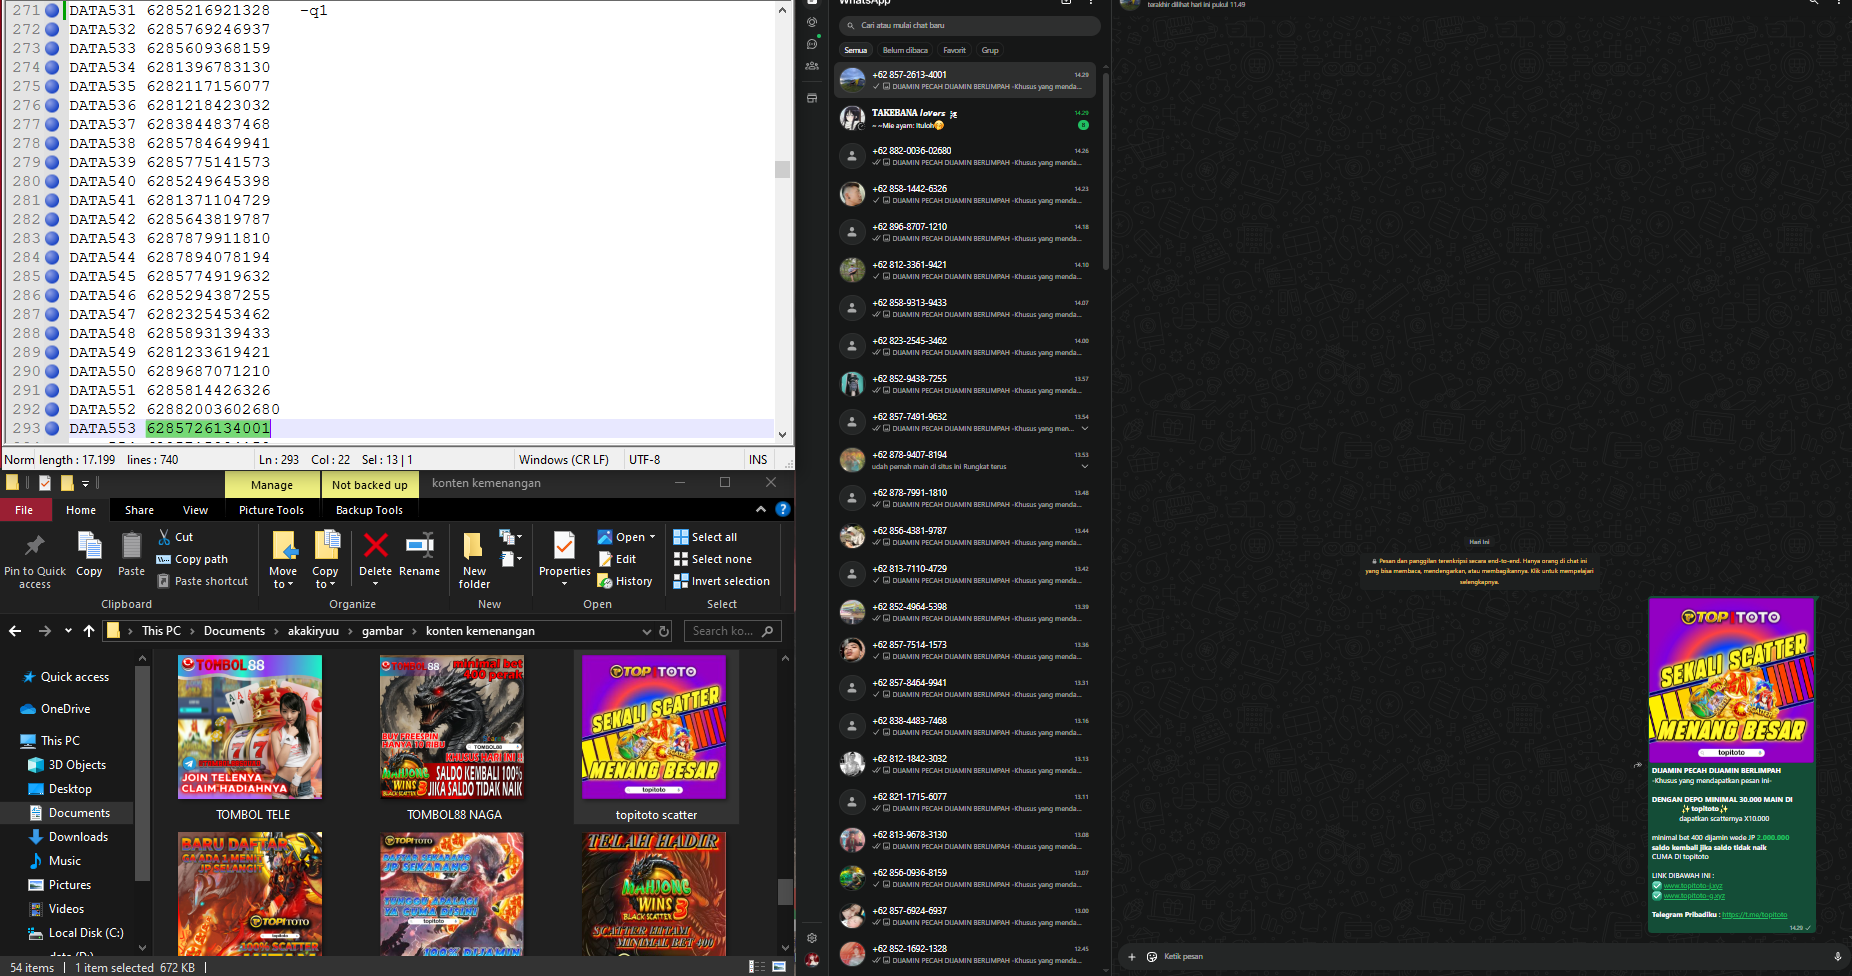
Task: Click Paste shortcut in Clipboard group
Action: click(202, 581)
